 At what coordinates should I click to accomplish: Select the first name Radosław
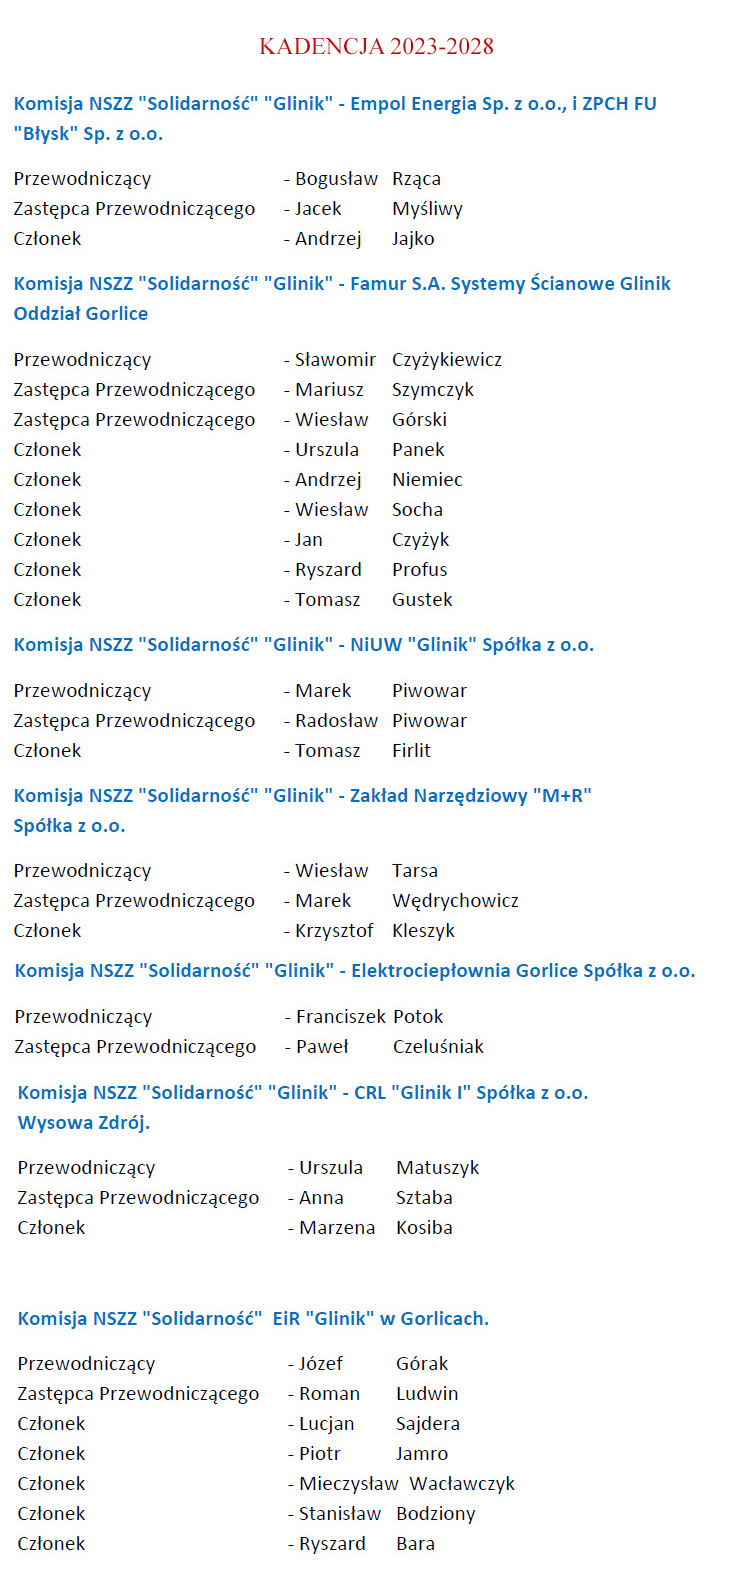pos(336,721)
